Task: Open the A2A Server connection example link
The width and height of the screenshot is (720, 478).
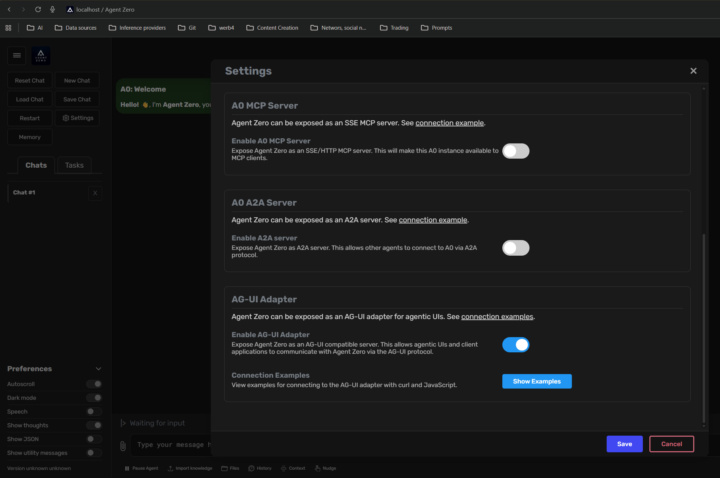Action: pyautogui.click(x=433, y=220)
